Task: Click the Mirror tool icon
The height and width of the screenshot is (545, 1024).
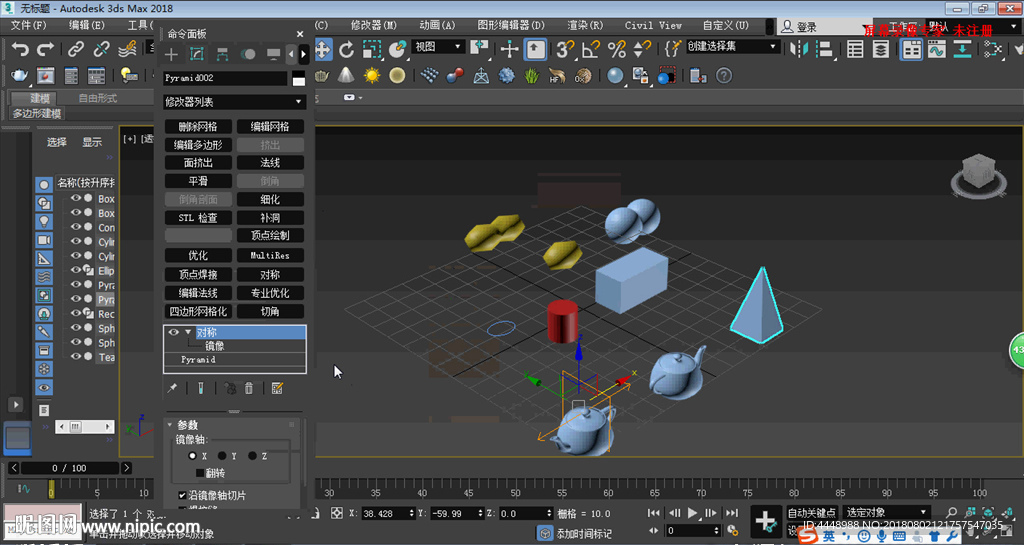Action: tap(798, 49)
